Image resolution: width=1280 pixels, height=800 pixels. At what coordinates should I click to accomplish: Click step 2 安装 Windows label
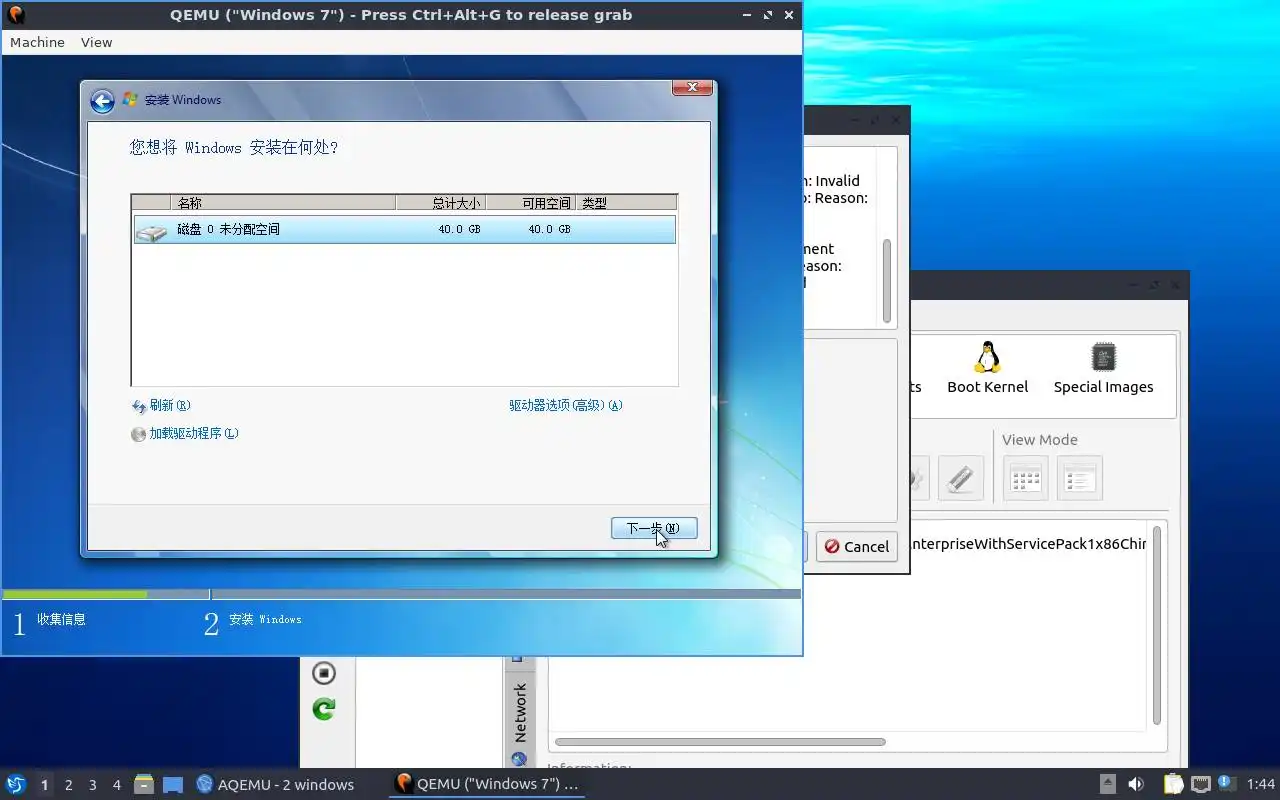coord(265,620)
